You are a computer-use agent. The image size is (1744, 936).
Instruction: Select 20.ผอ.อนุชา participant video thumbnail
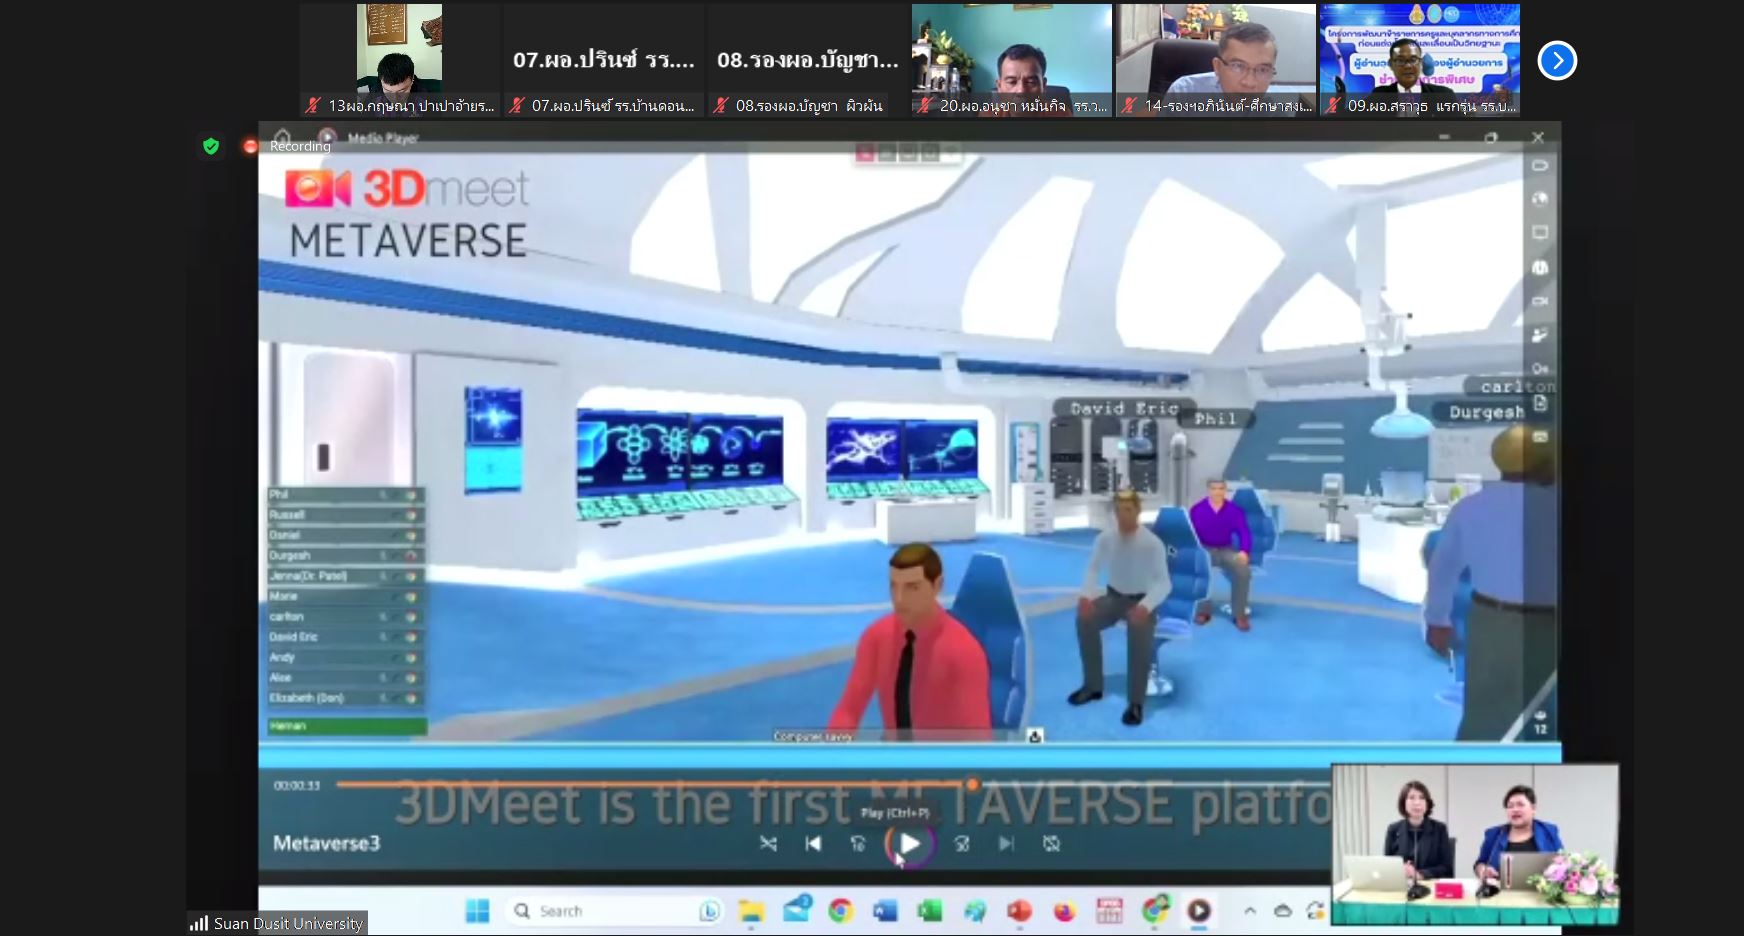pos(1012,60)
